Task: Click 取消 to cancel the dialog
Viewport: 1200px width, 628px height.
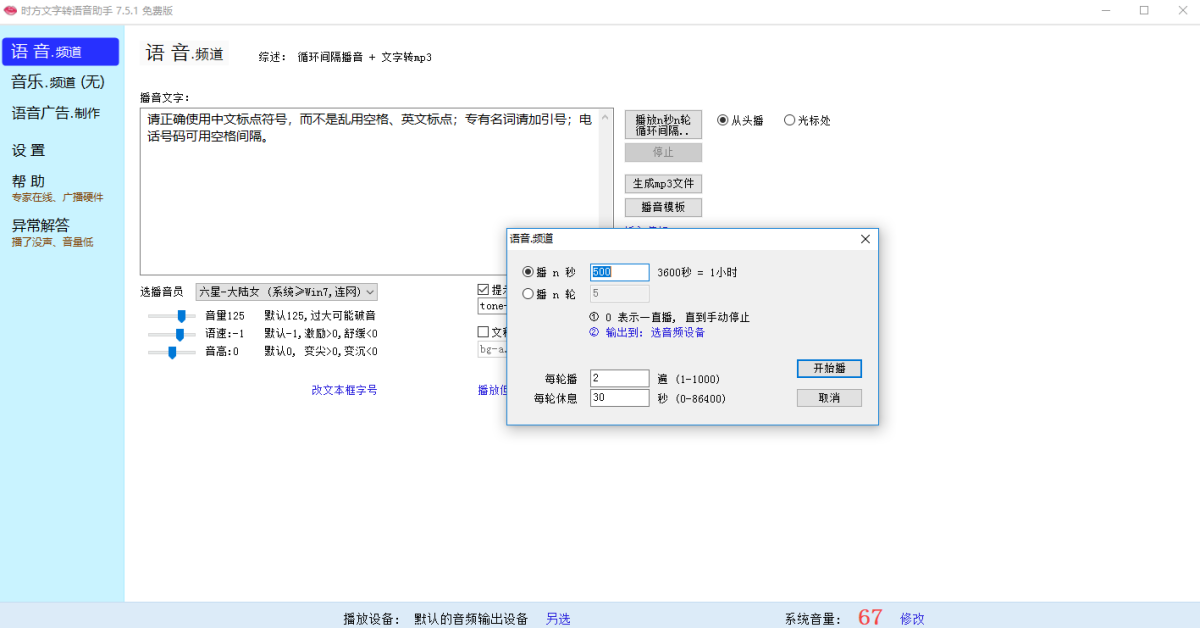Action: click(x=828, y=397)
